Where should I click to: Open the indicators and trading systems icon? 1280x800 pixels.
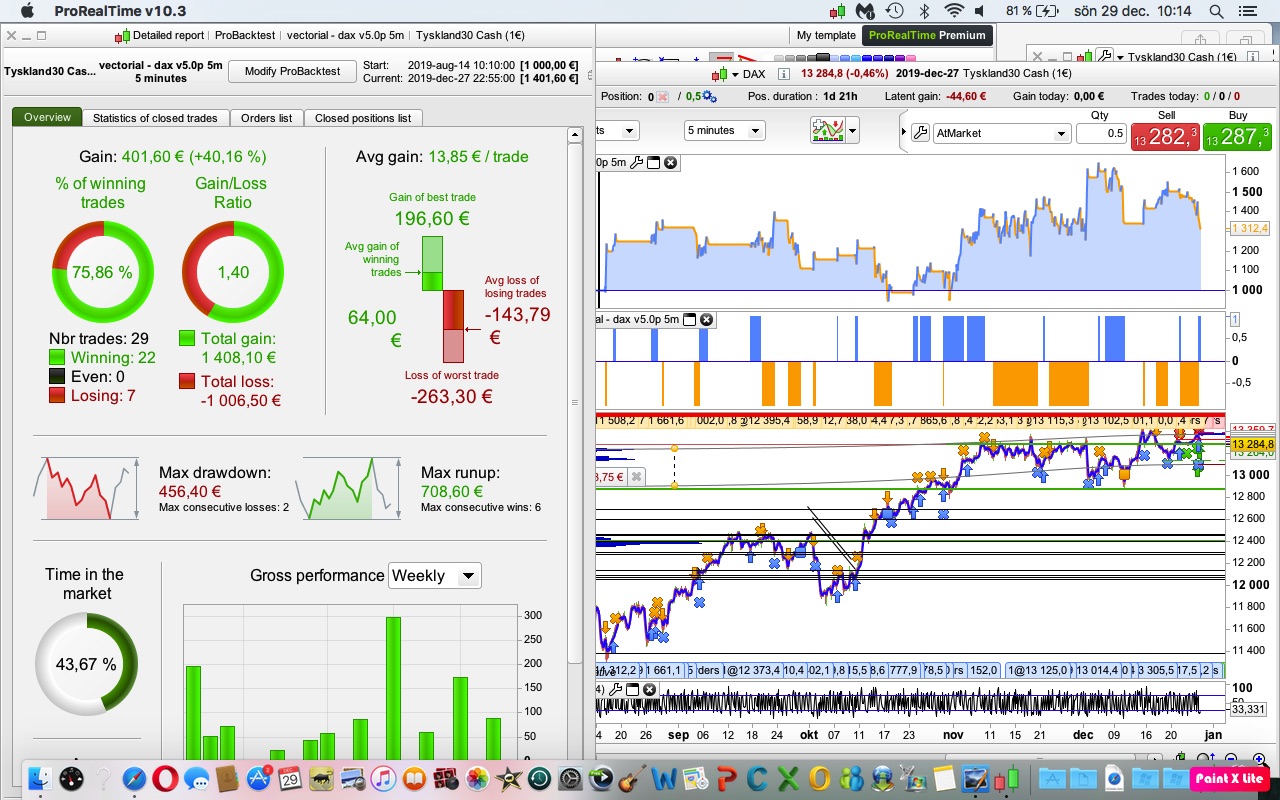827,130
